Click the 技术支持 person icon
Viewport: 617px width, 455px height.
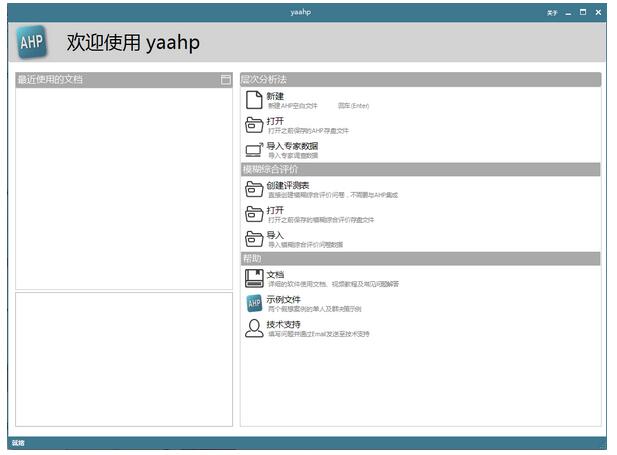[254, 328]
